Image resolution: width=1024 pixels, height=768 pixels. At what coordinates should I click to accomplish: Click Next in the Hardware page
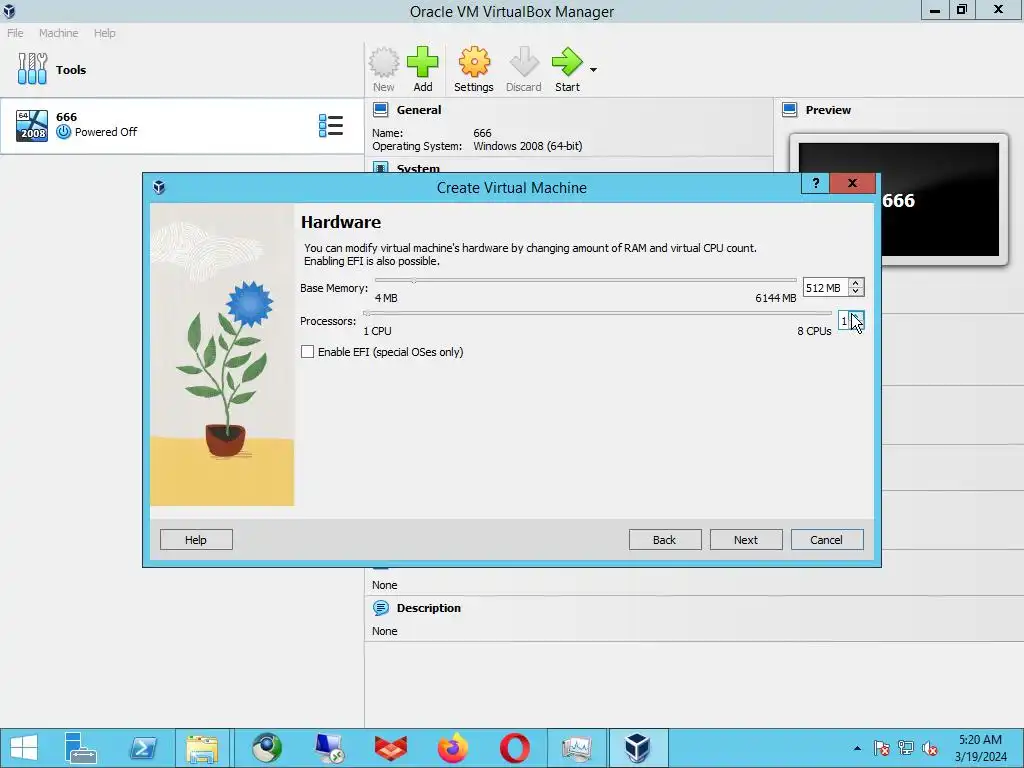pyautogui.click(x=746, y=539)
